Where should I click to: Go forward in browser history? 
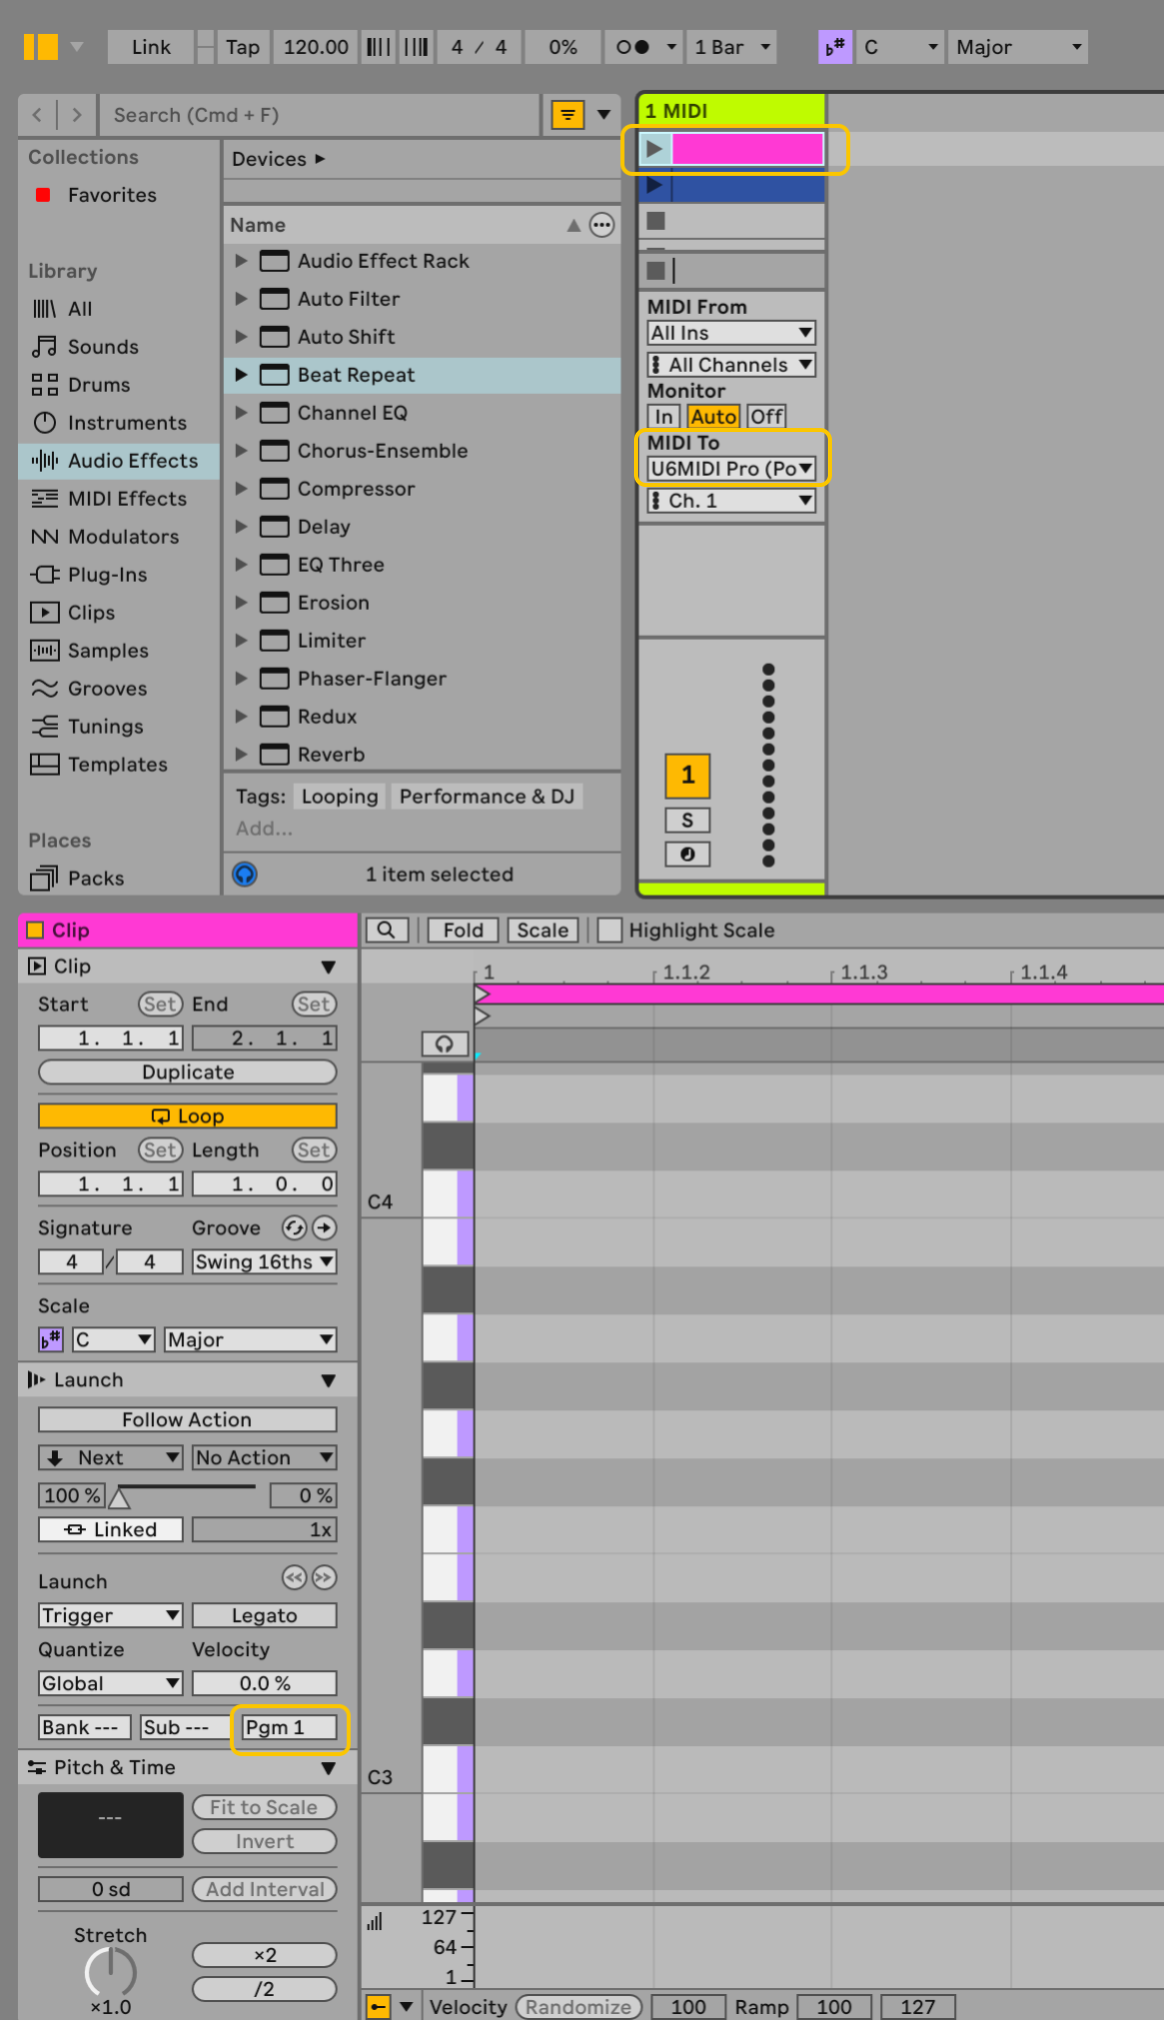coord(77,115)
